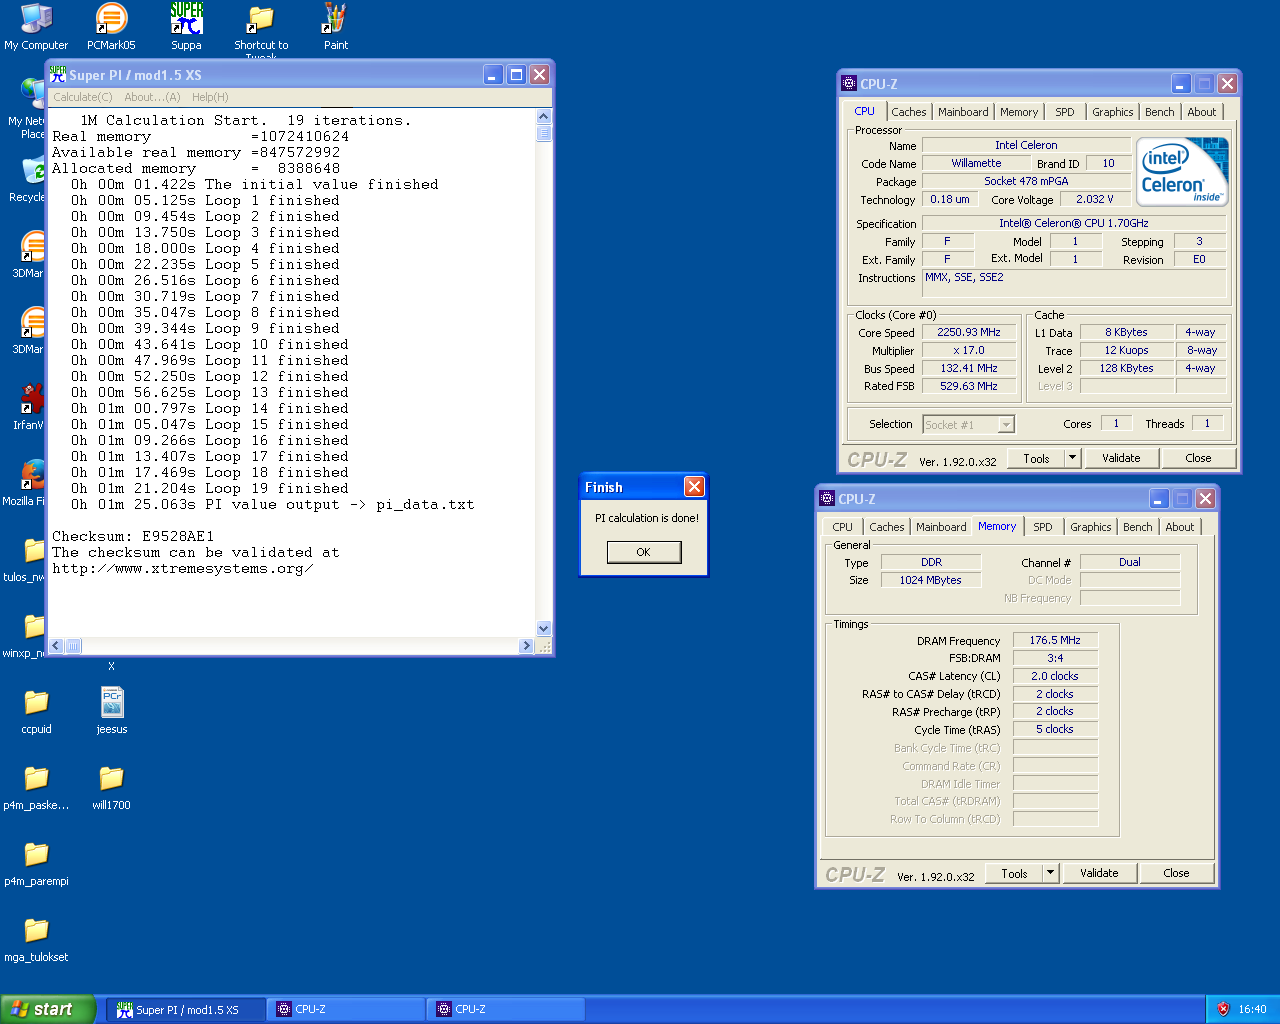Select the first CPU-Z taskbar button
Viewport: 1280px width, 1024px height.
tap(346, 1010)
